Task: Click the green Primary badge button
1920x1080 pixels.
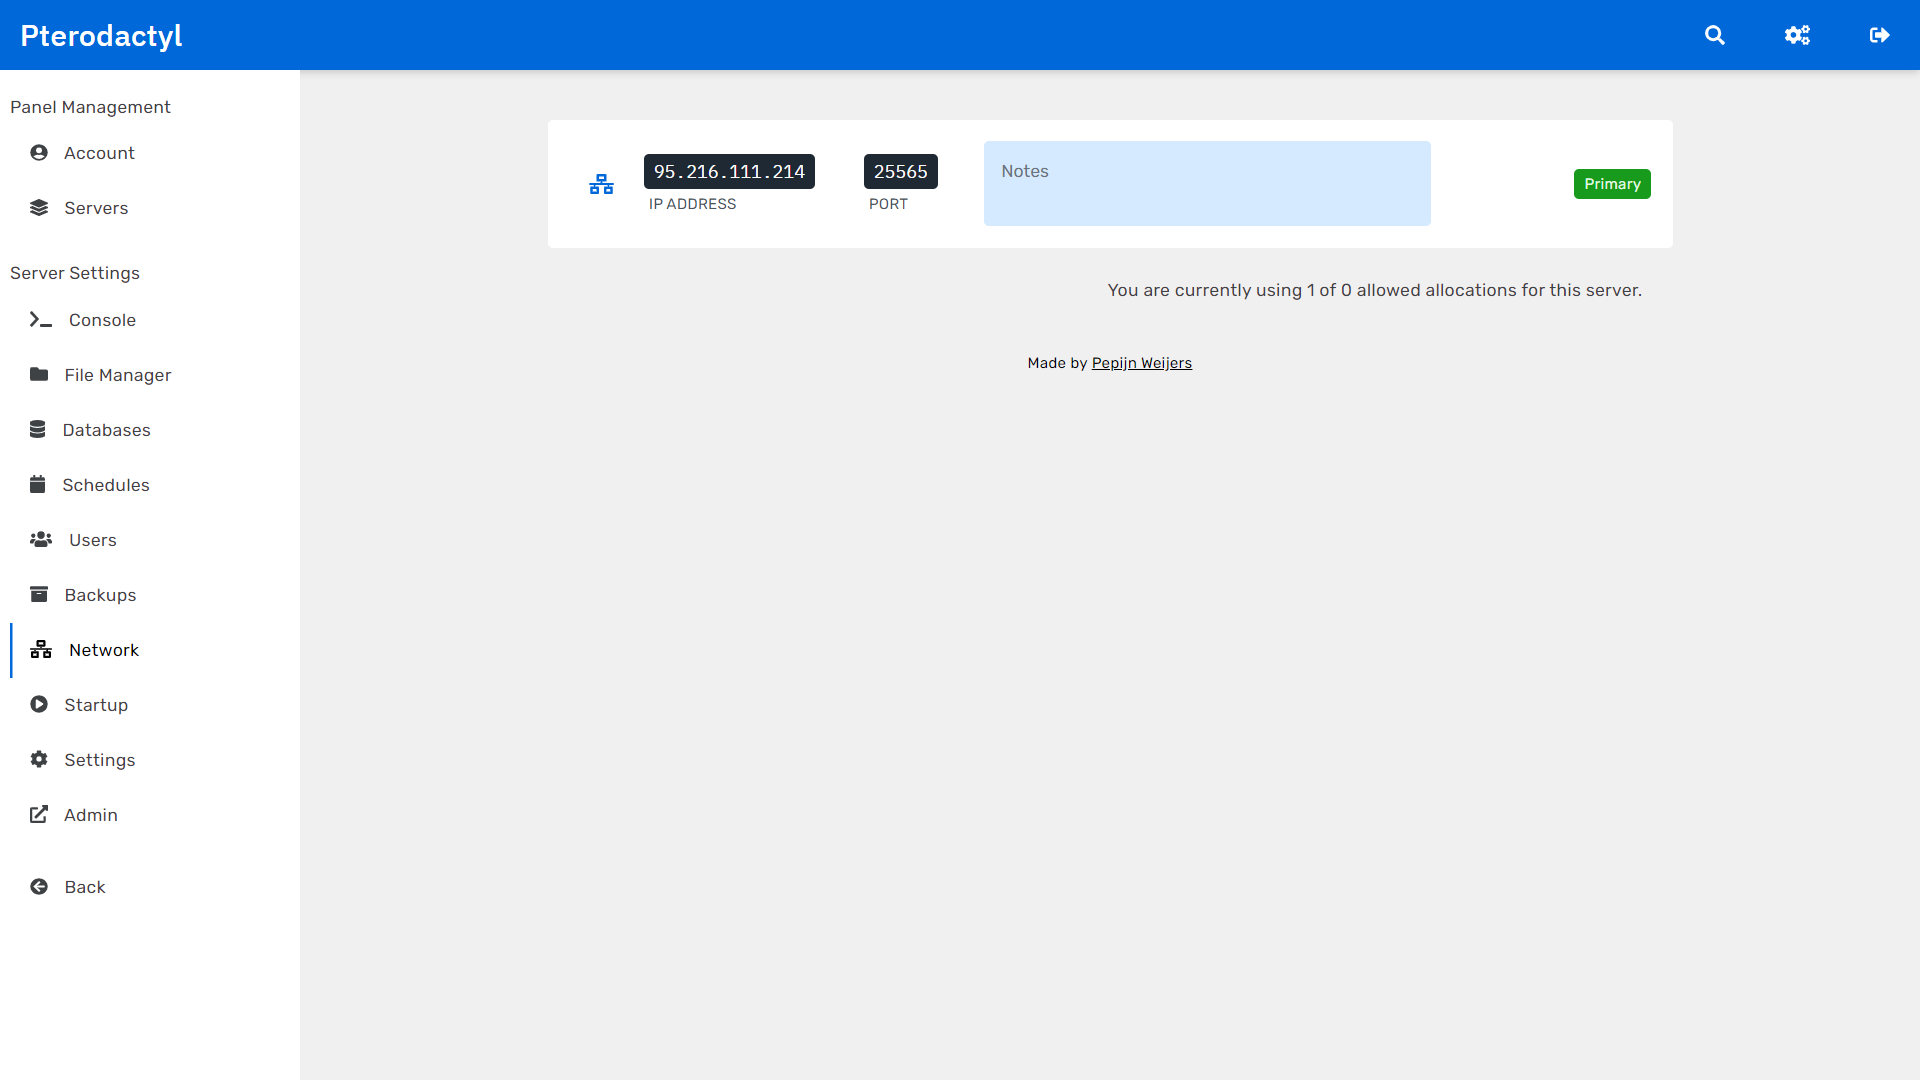Action: click(1611, 184)
